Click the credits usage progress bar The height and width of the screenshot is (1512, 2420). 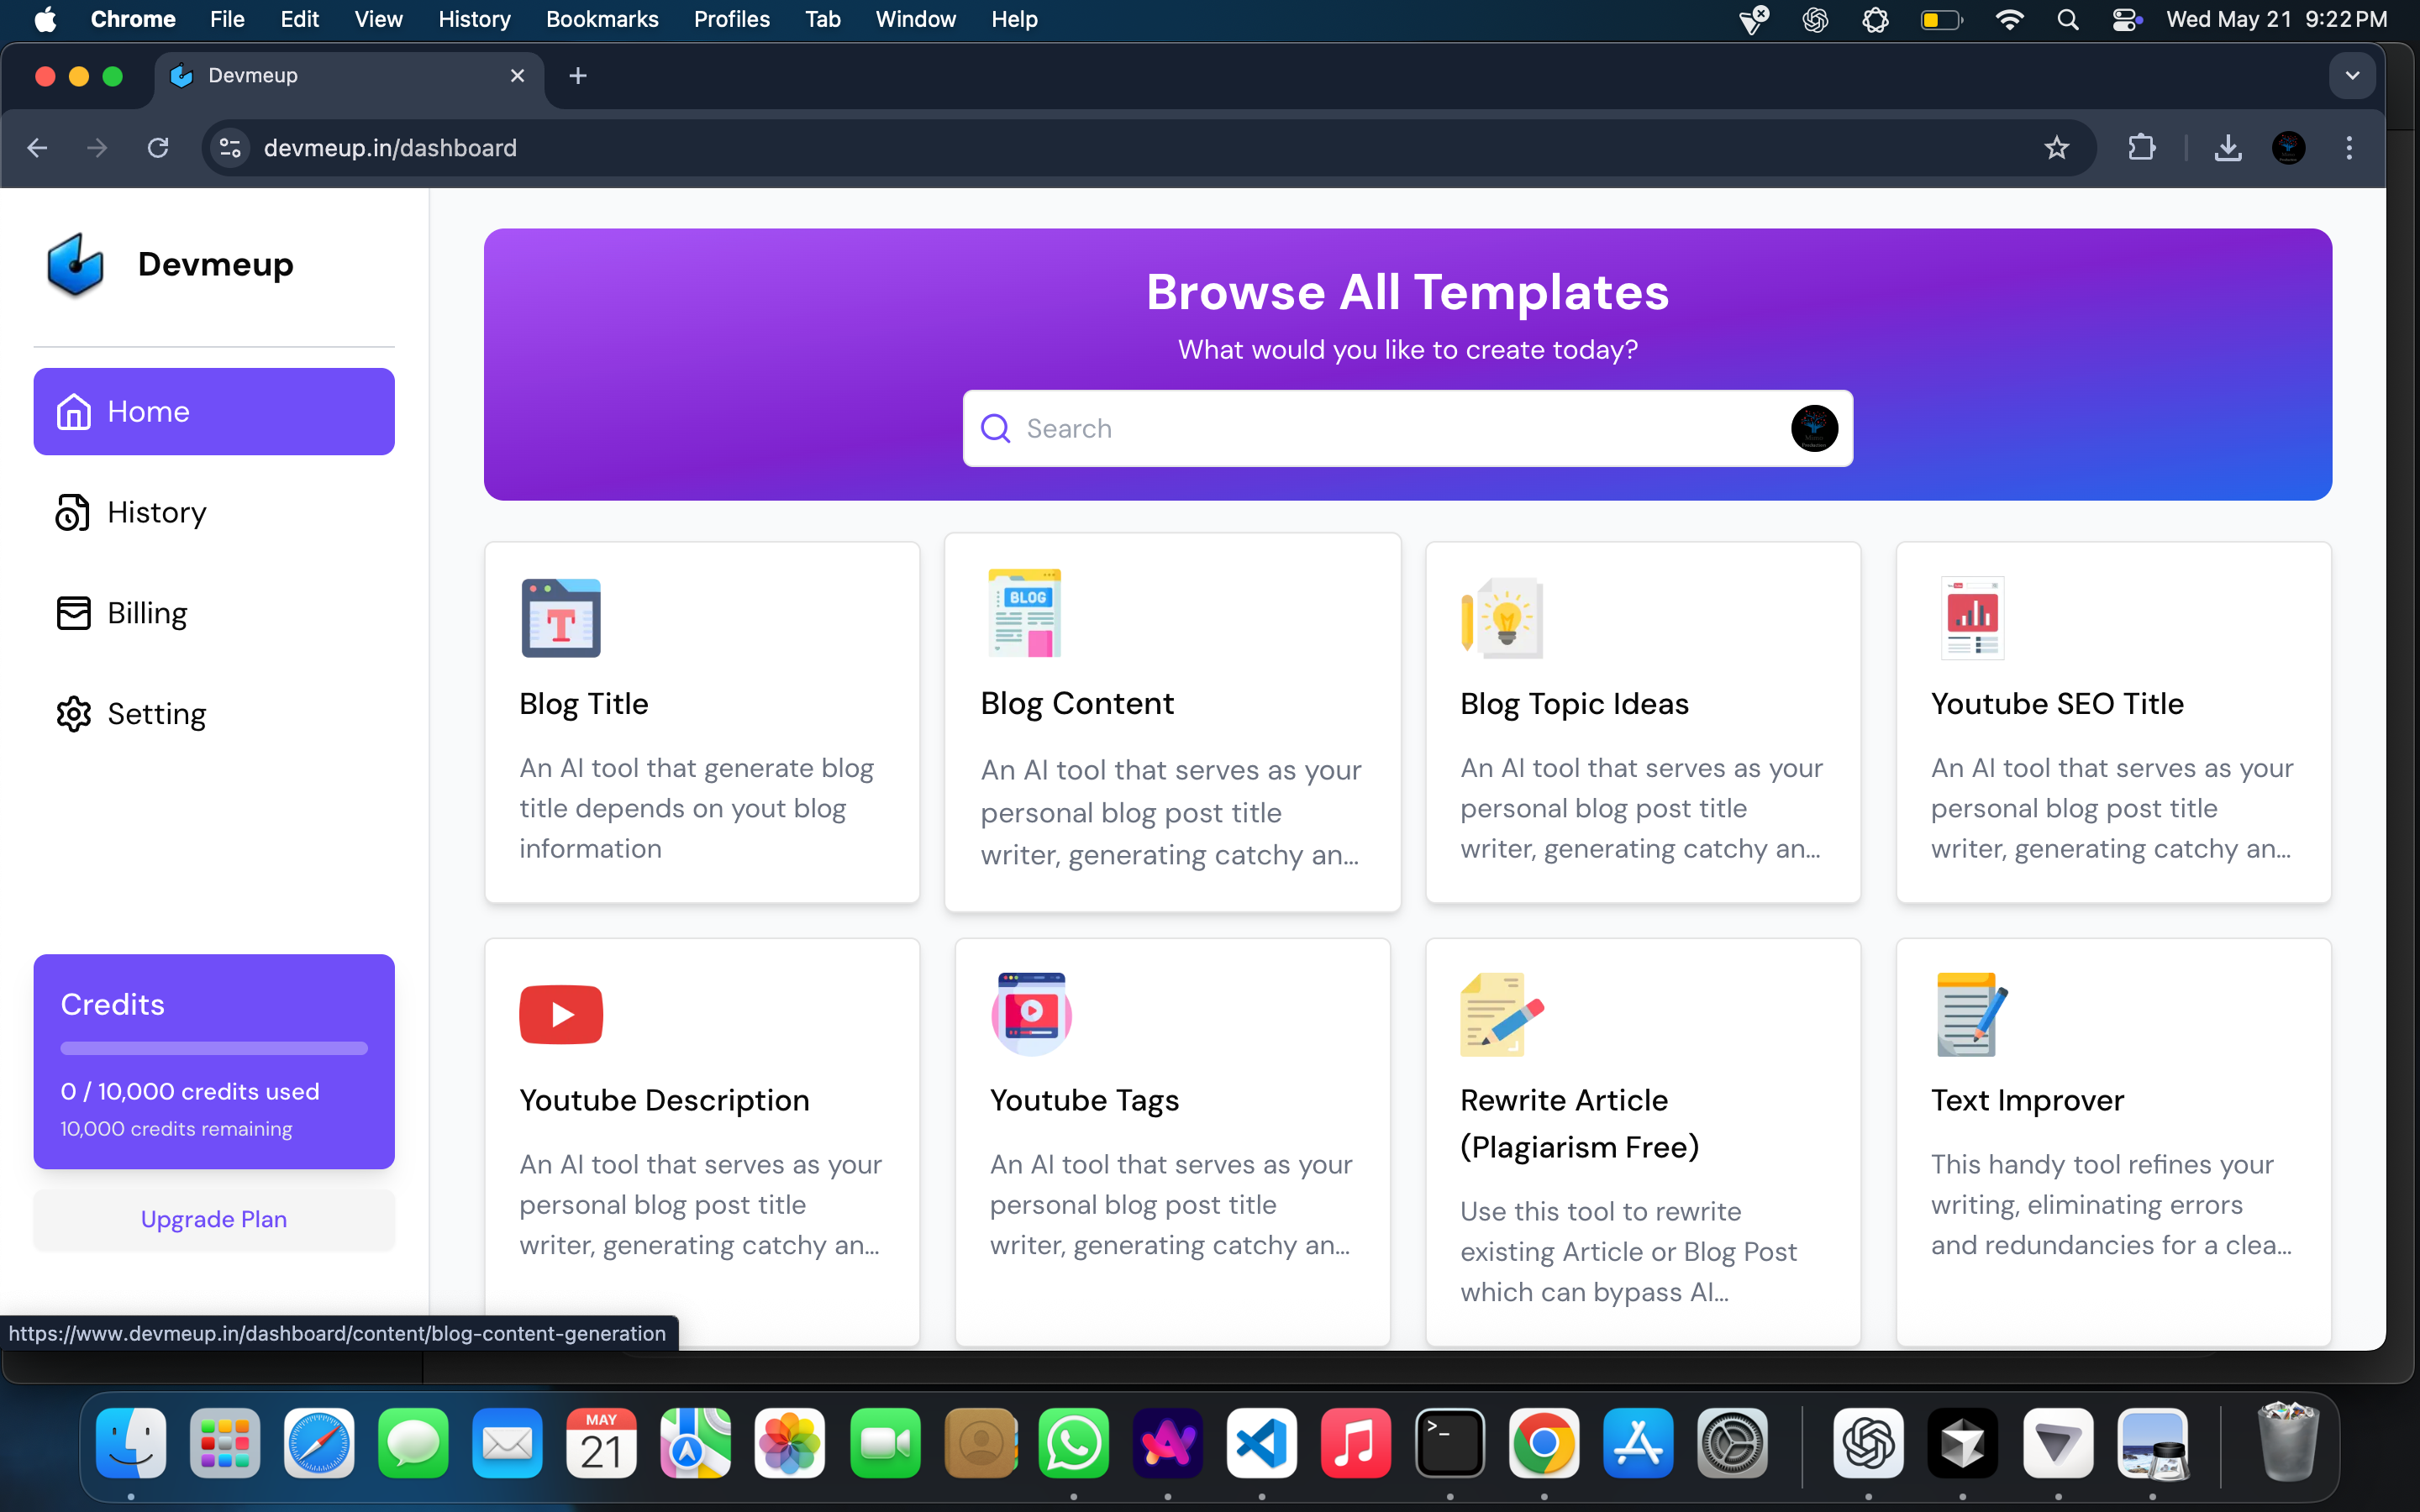point(214,1048)
